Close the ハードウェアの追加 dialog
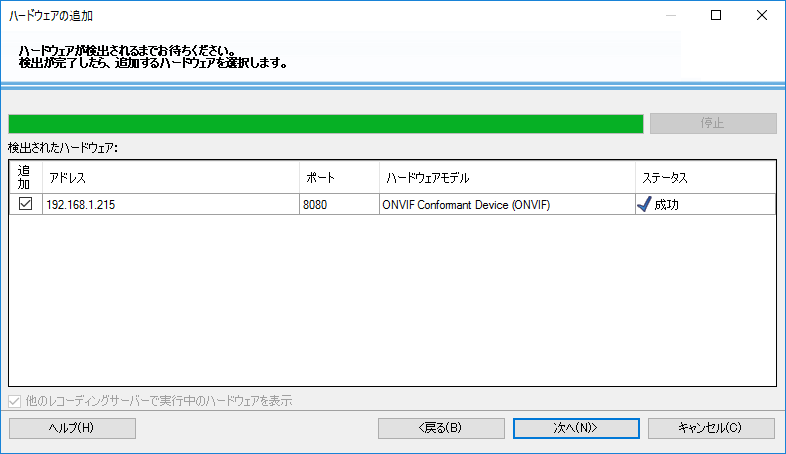Viewport: 786px width, 454px height. [761, 15]
